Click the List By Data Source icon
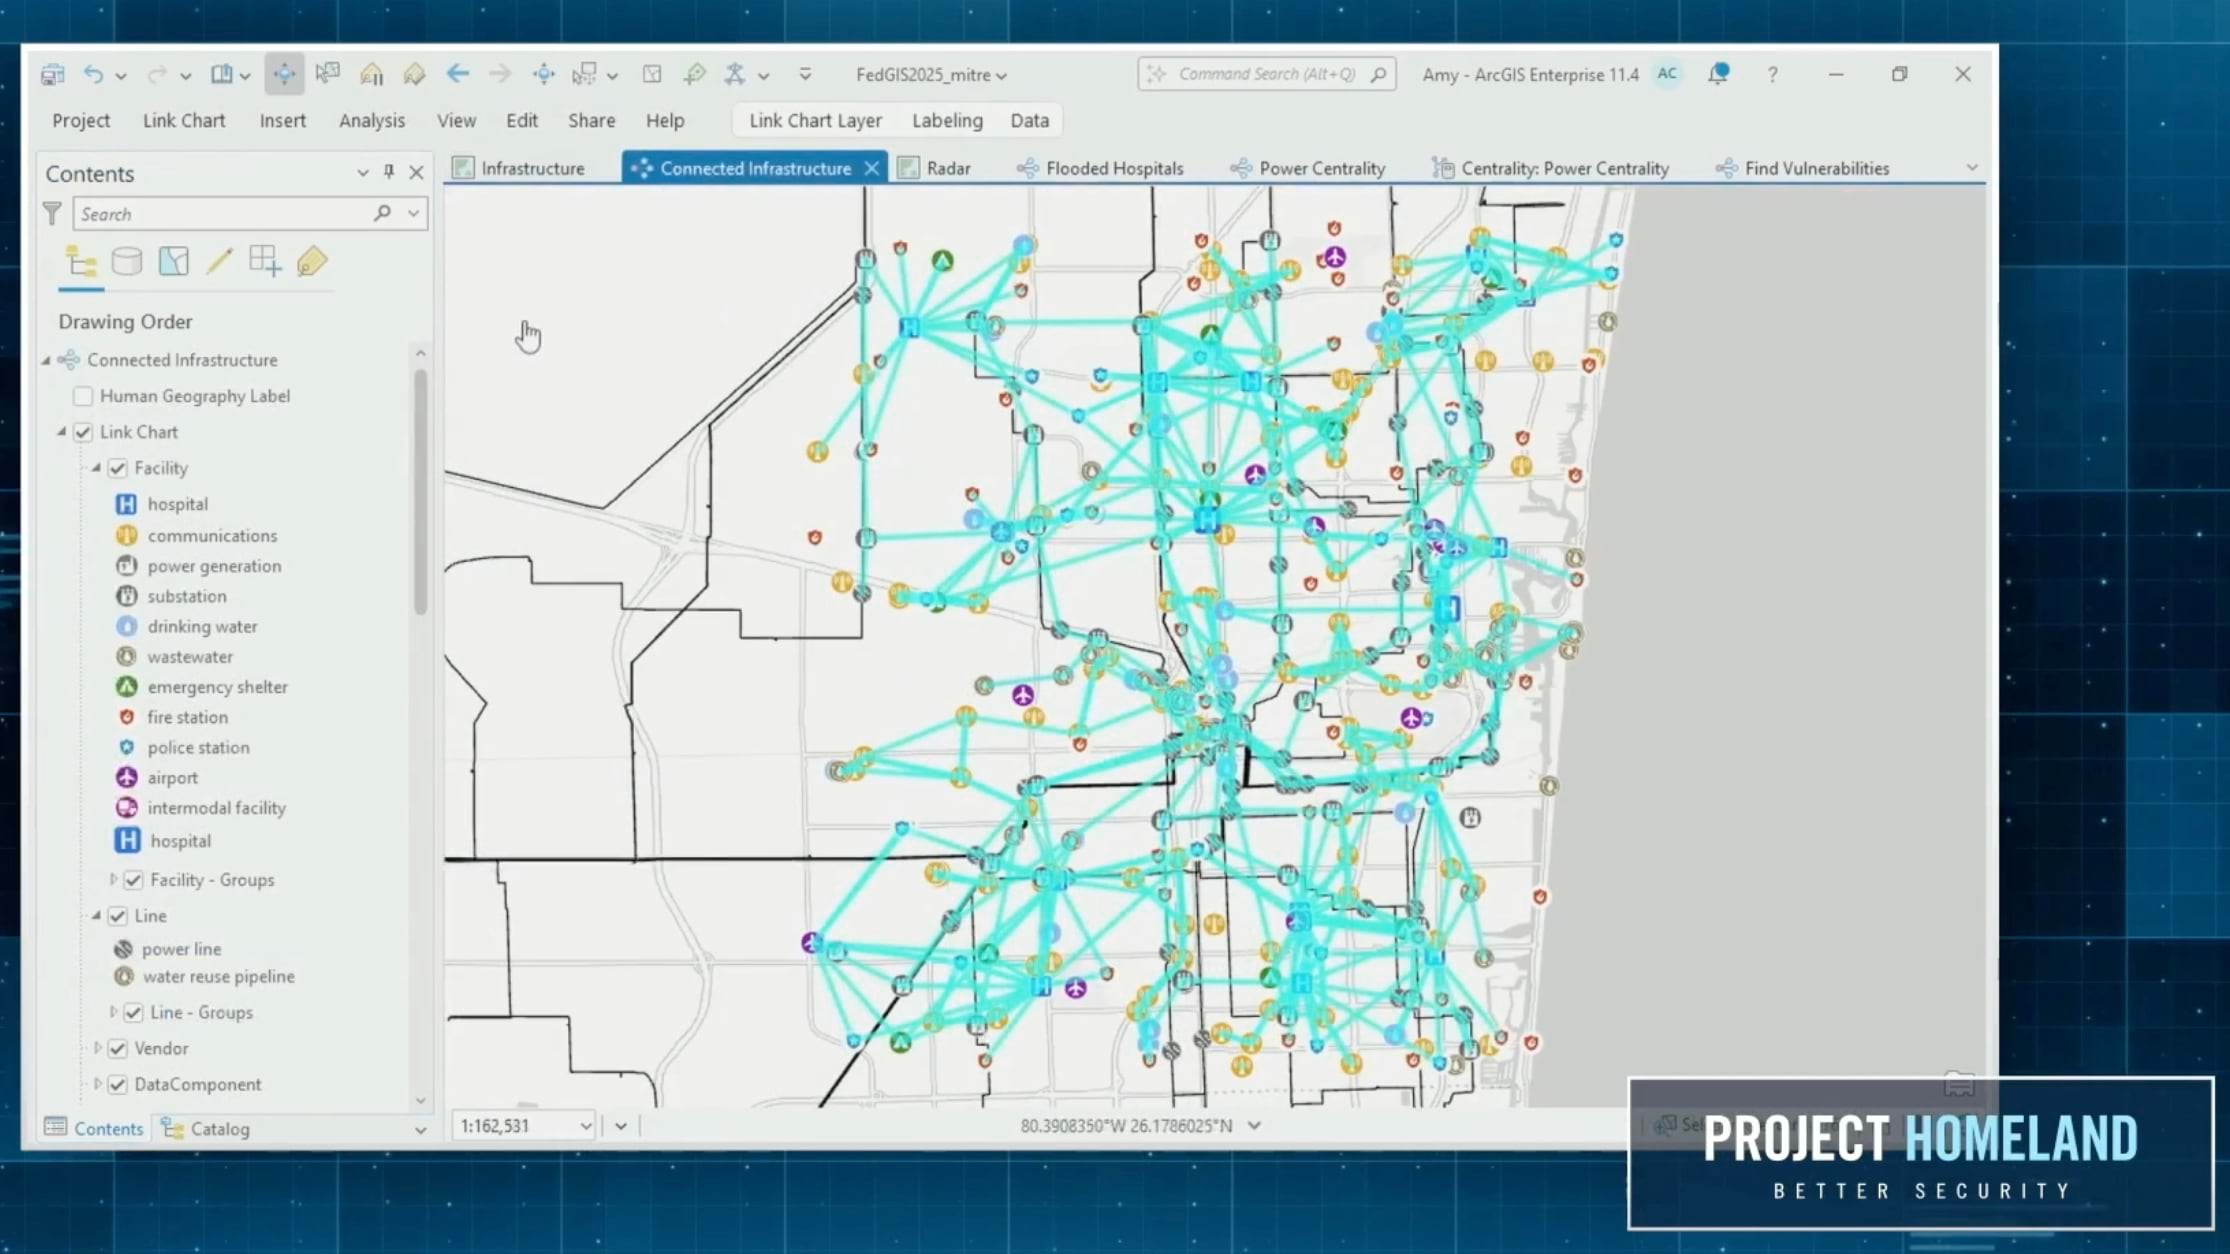Screen dimensions: 2230x1254 [127, 262]
